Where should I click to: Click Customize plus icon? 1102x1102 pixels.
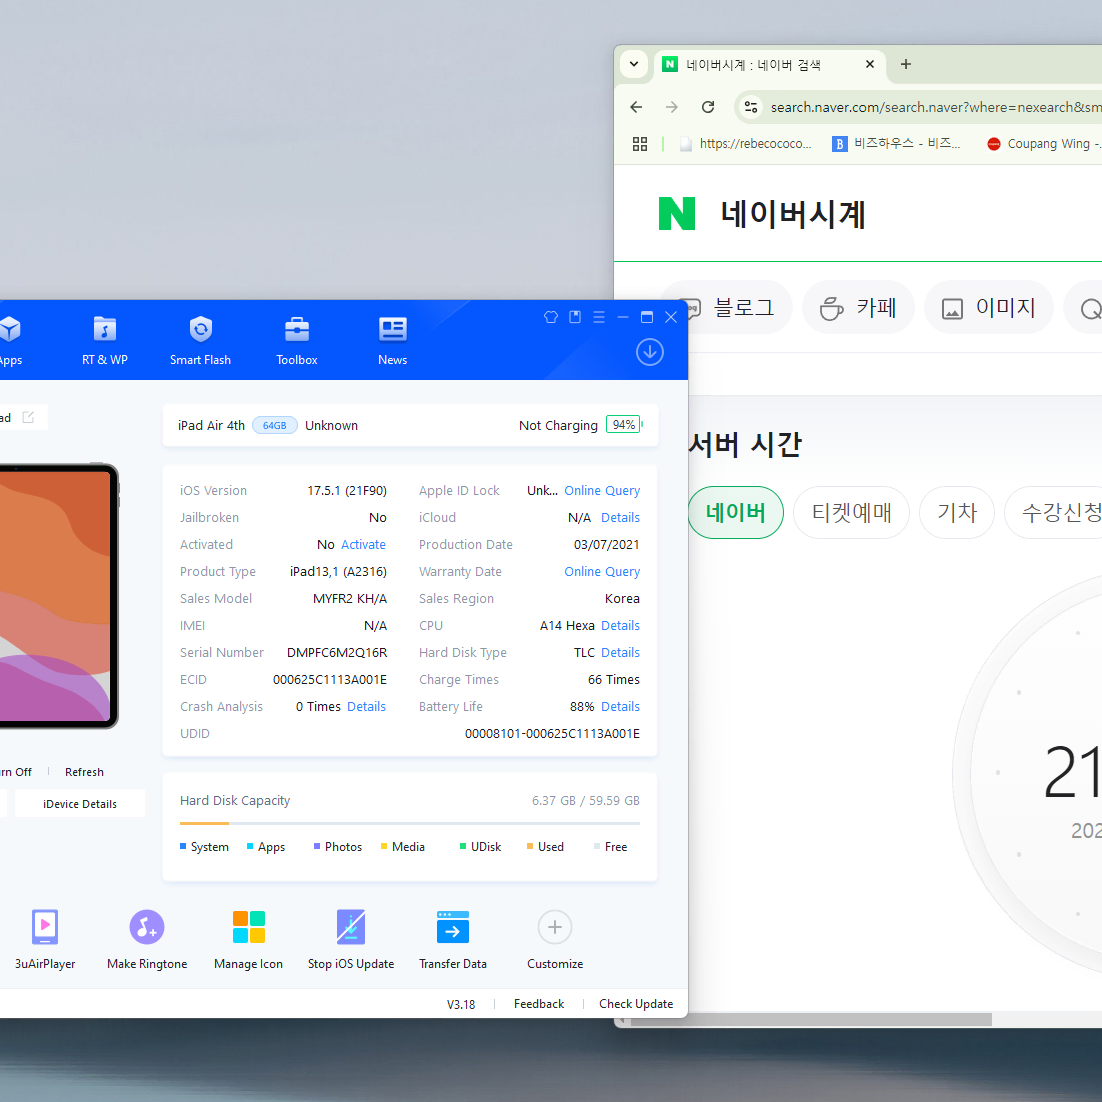coord(555,927)
